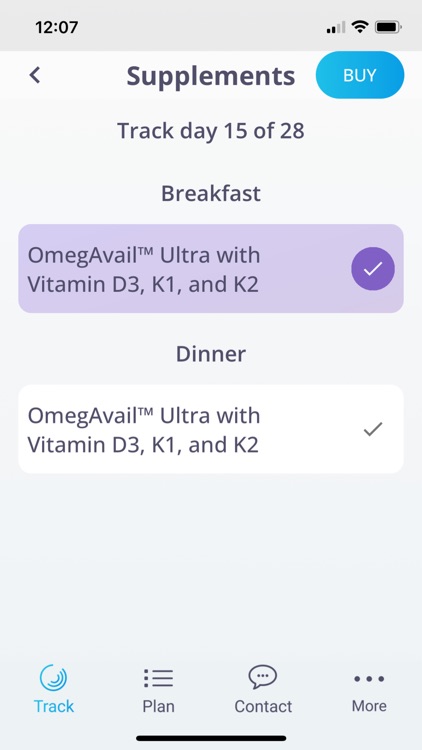422x750 pixels.
Task: Open the Track tab swirl icon
Action: point(53,678)
